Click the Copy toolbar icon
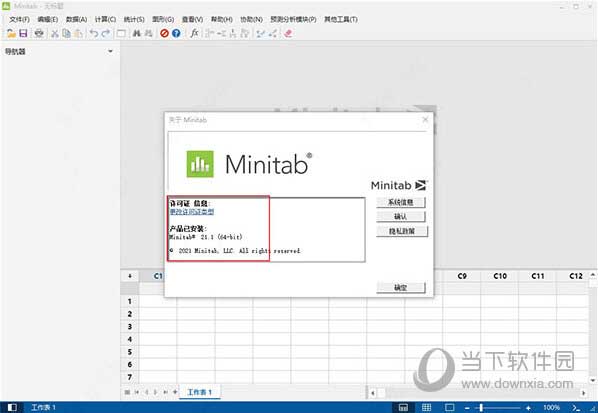 [66, 34]
